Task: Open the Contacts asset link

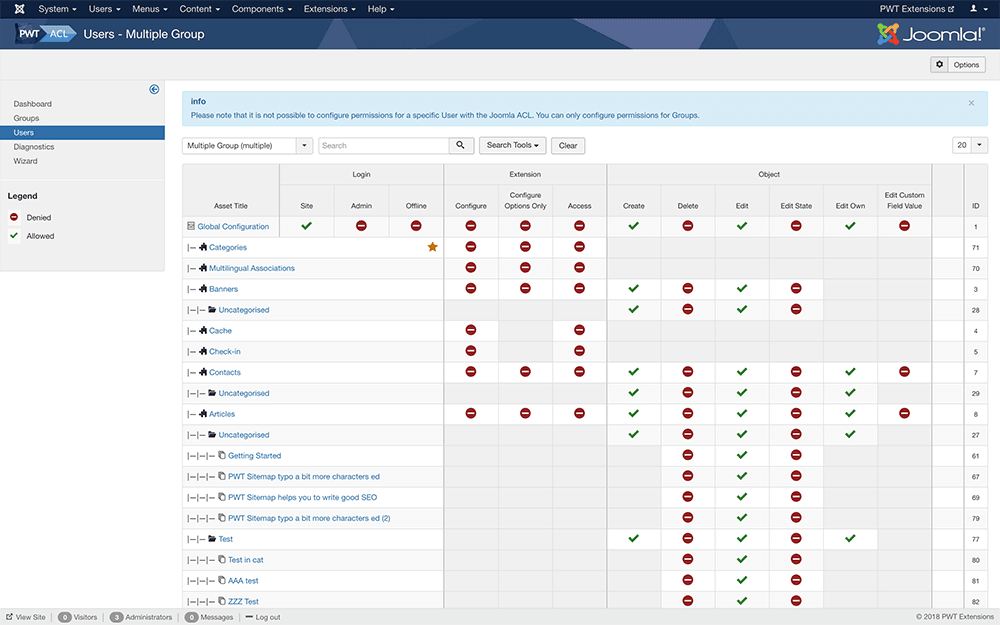Action: [224, 372]
